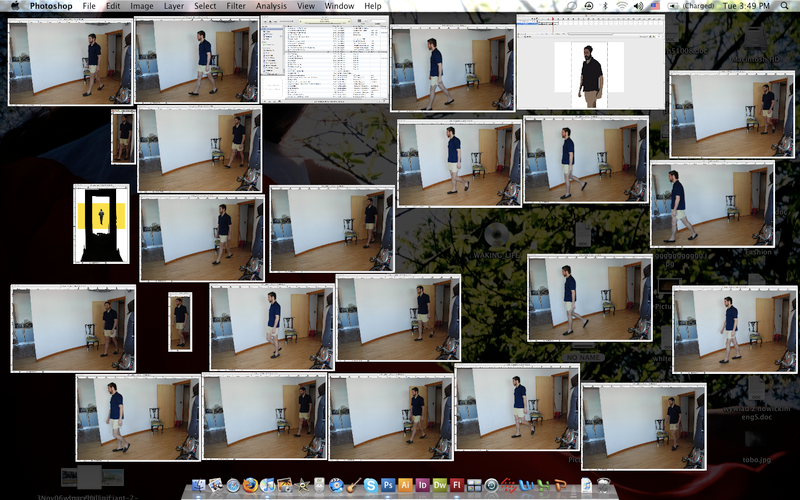Open the Analysis menu
This screenshot has width=800, height=500.
271,6
